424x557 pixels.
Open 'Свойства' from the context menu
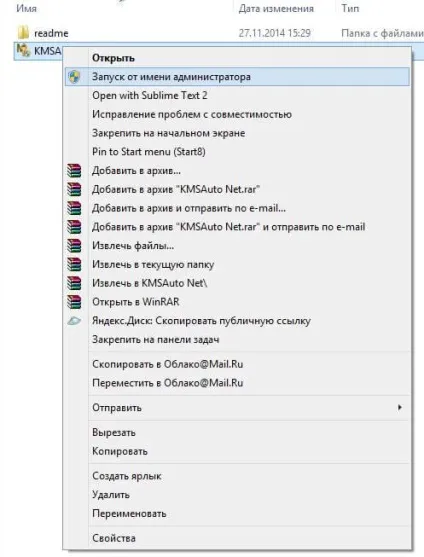pos(237,538)
